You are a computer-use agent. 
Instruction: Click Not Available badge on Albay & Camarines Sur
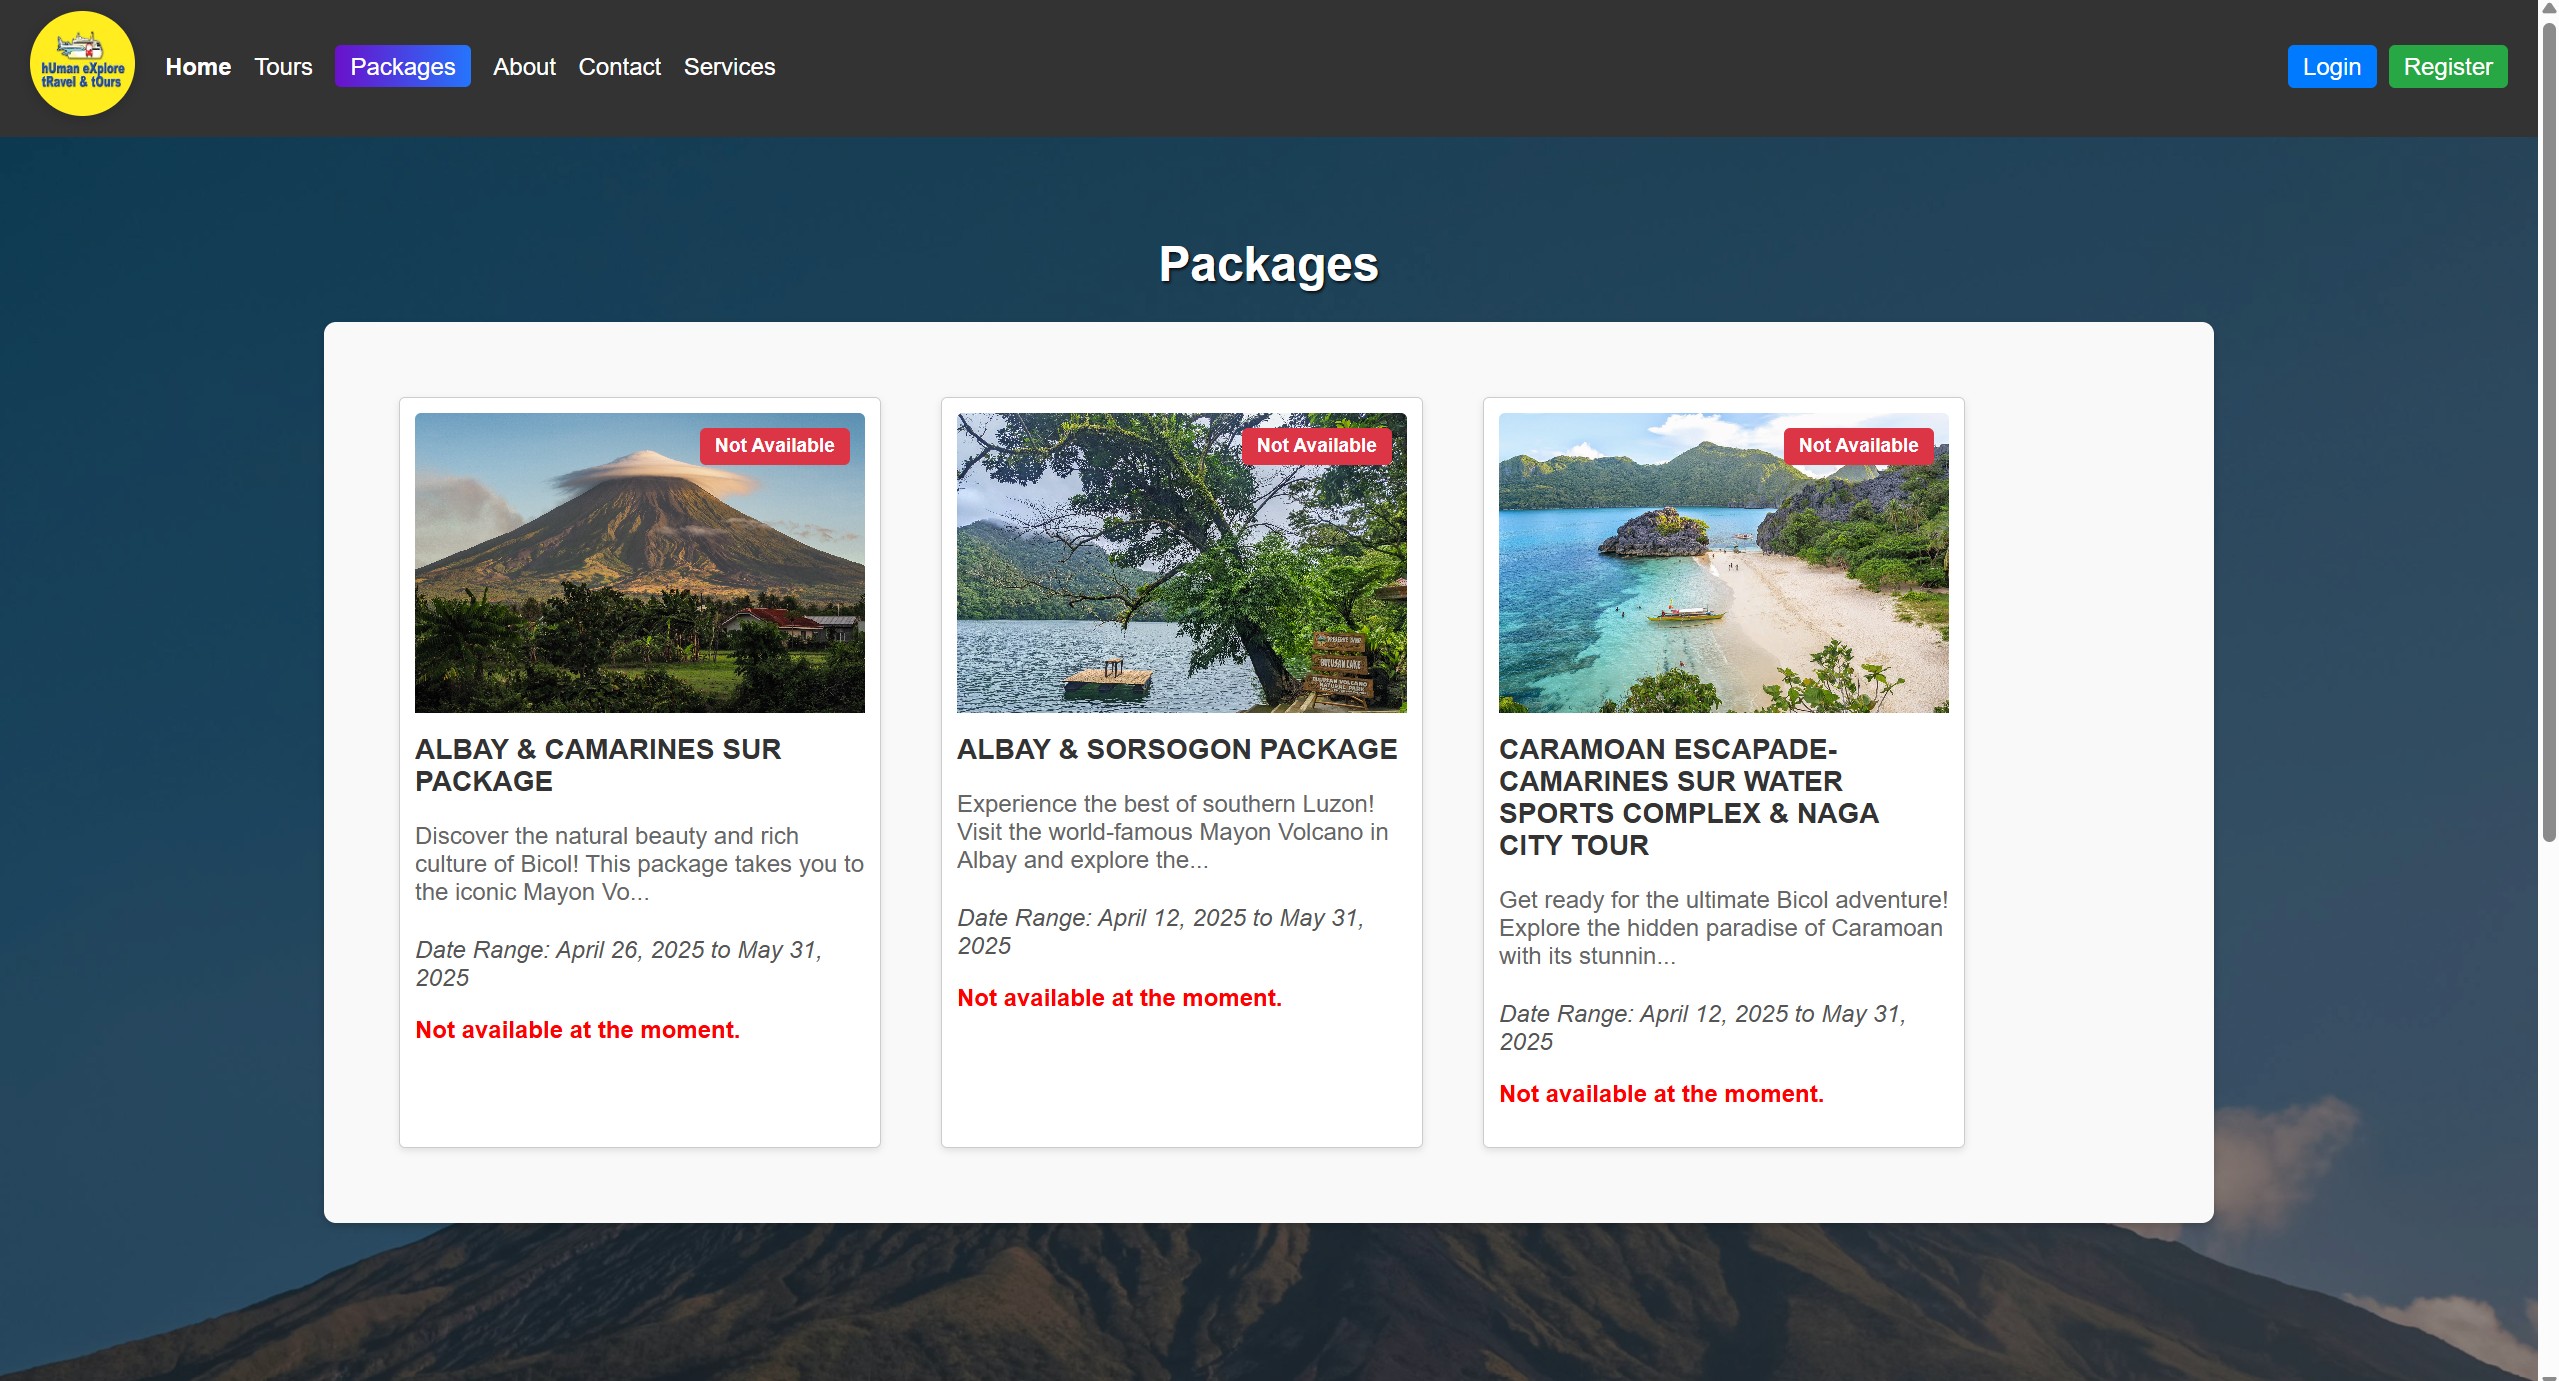pos(774,446)
